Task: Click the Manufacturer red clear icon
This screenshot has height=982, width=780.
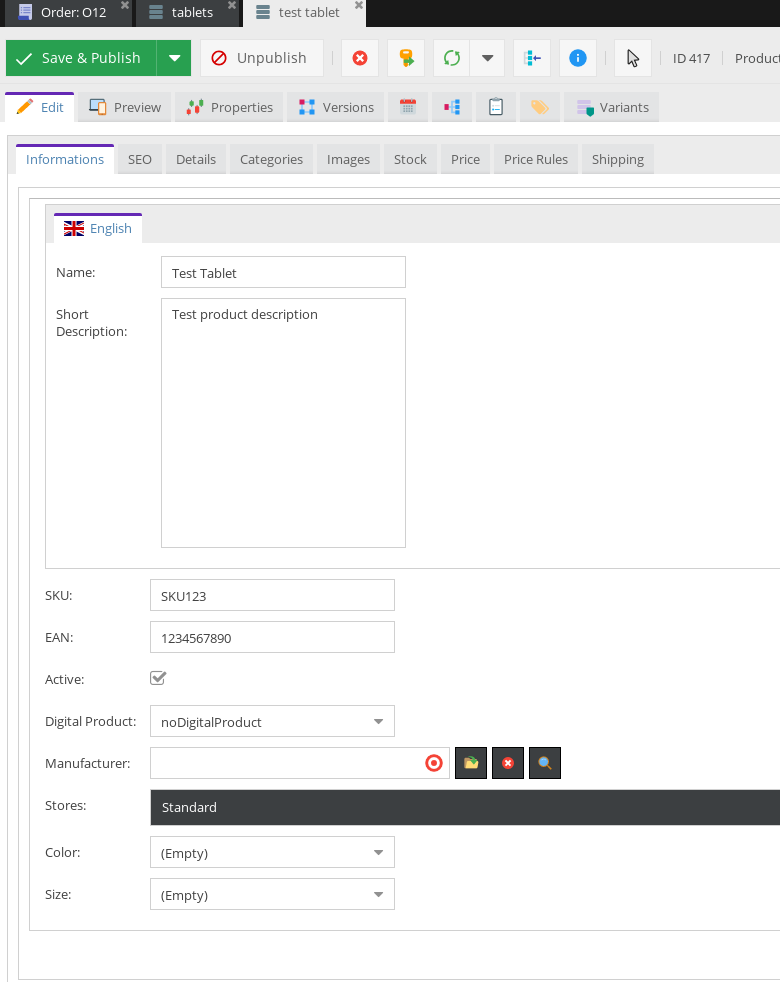Action: pos(508,763)
